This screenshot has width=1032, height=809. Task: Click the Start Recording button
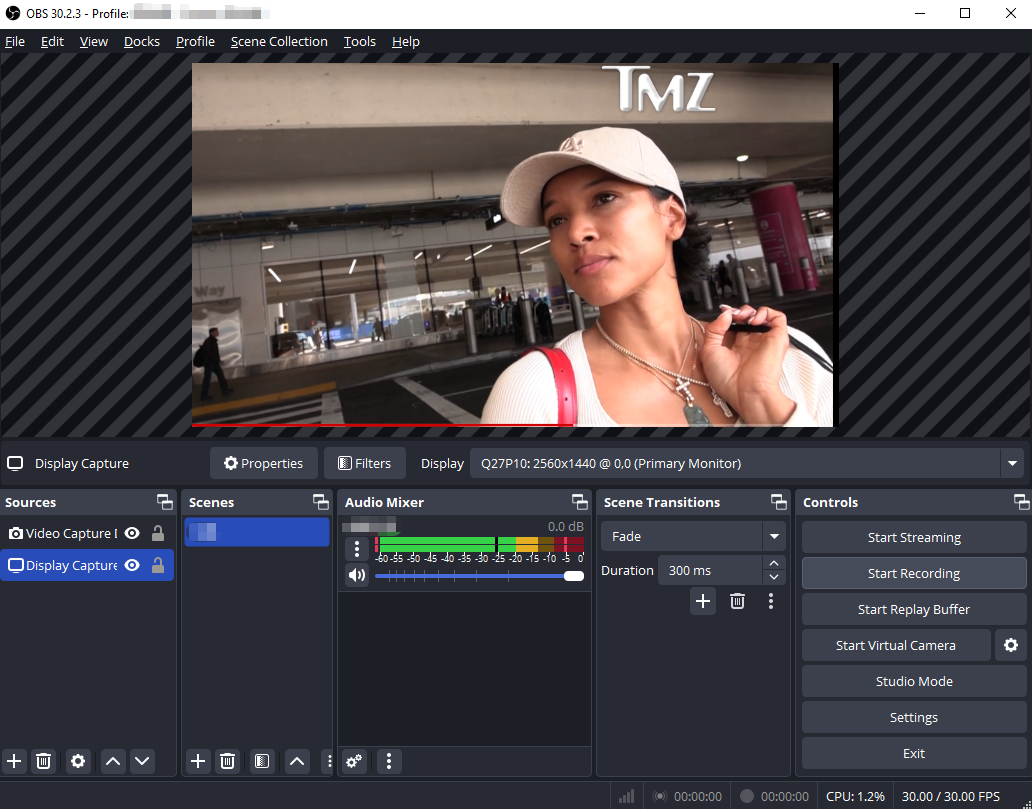click(914, 574)
